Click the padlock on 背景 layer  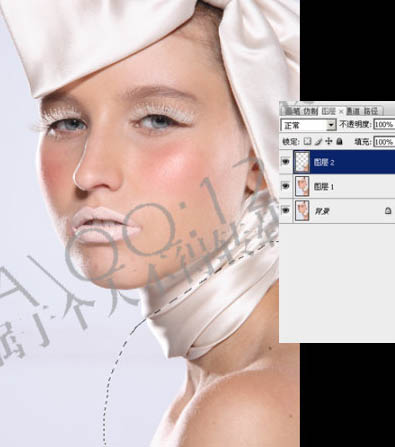pos(388,211)
